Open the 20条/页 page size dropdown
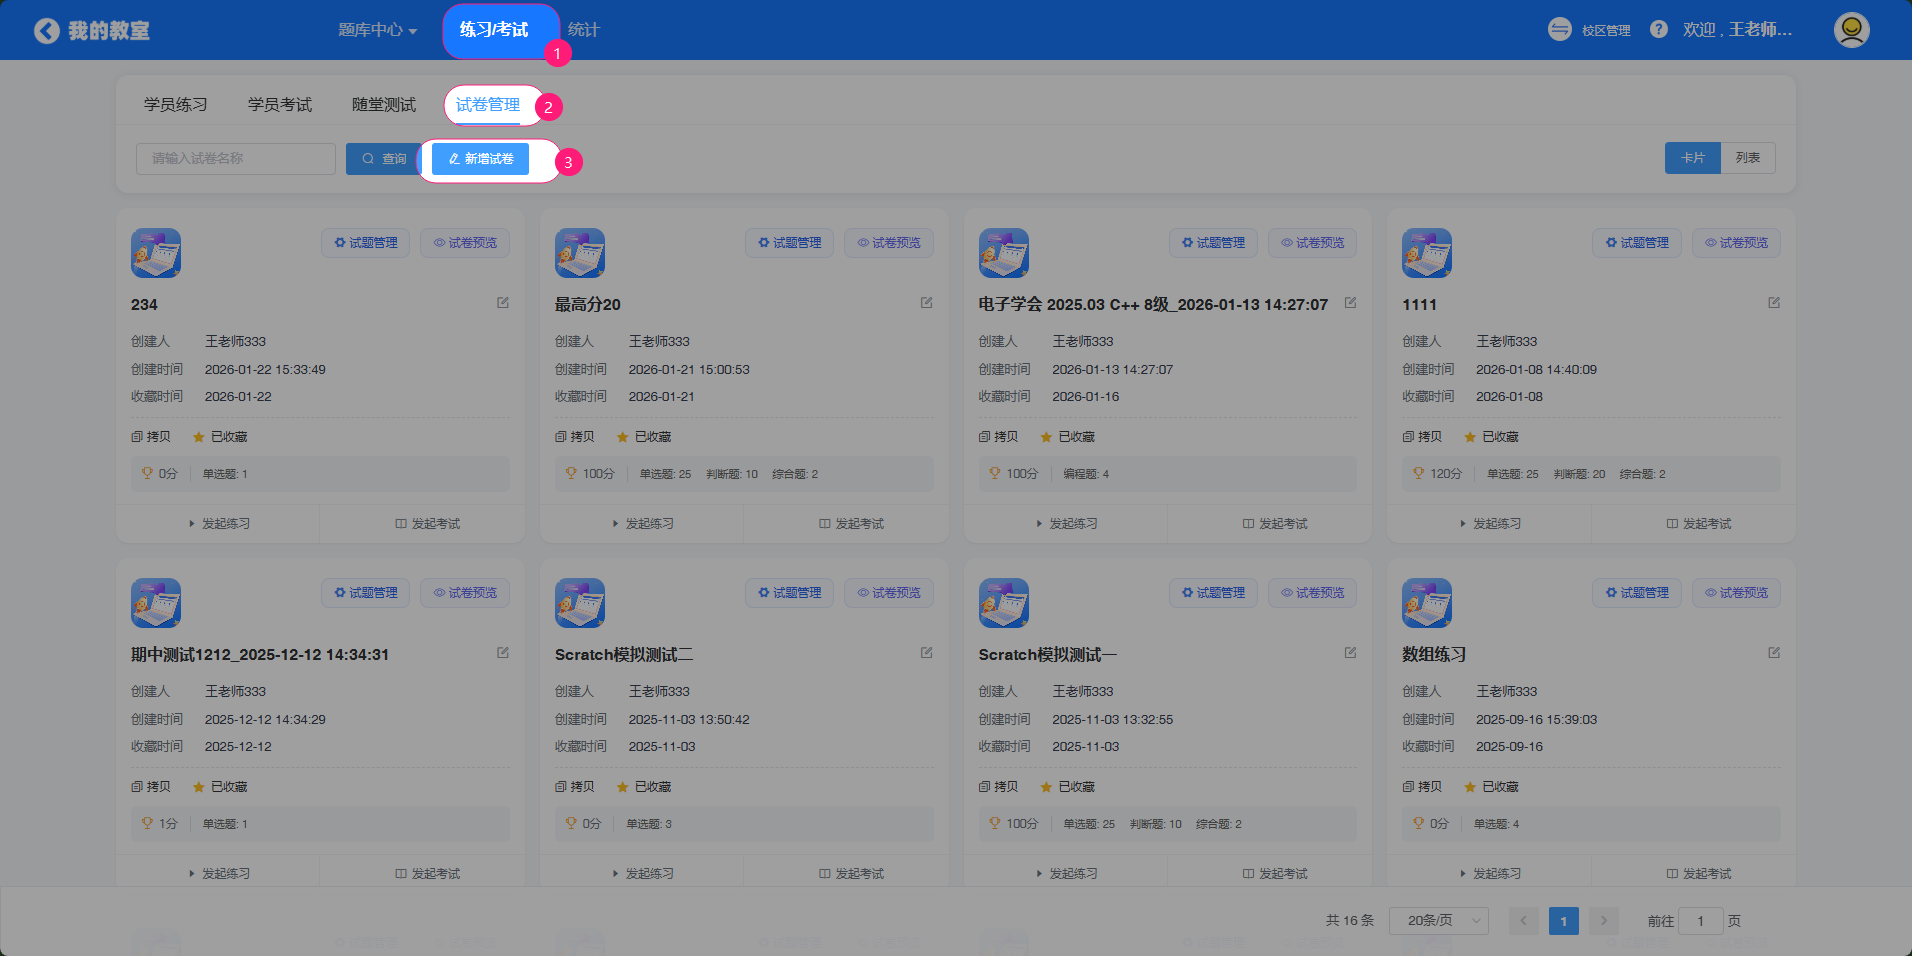 pyautogui.click(x=1439, y=920)
